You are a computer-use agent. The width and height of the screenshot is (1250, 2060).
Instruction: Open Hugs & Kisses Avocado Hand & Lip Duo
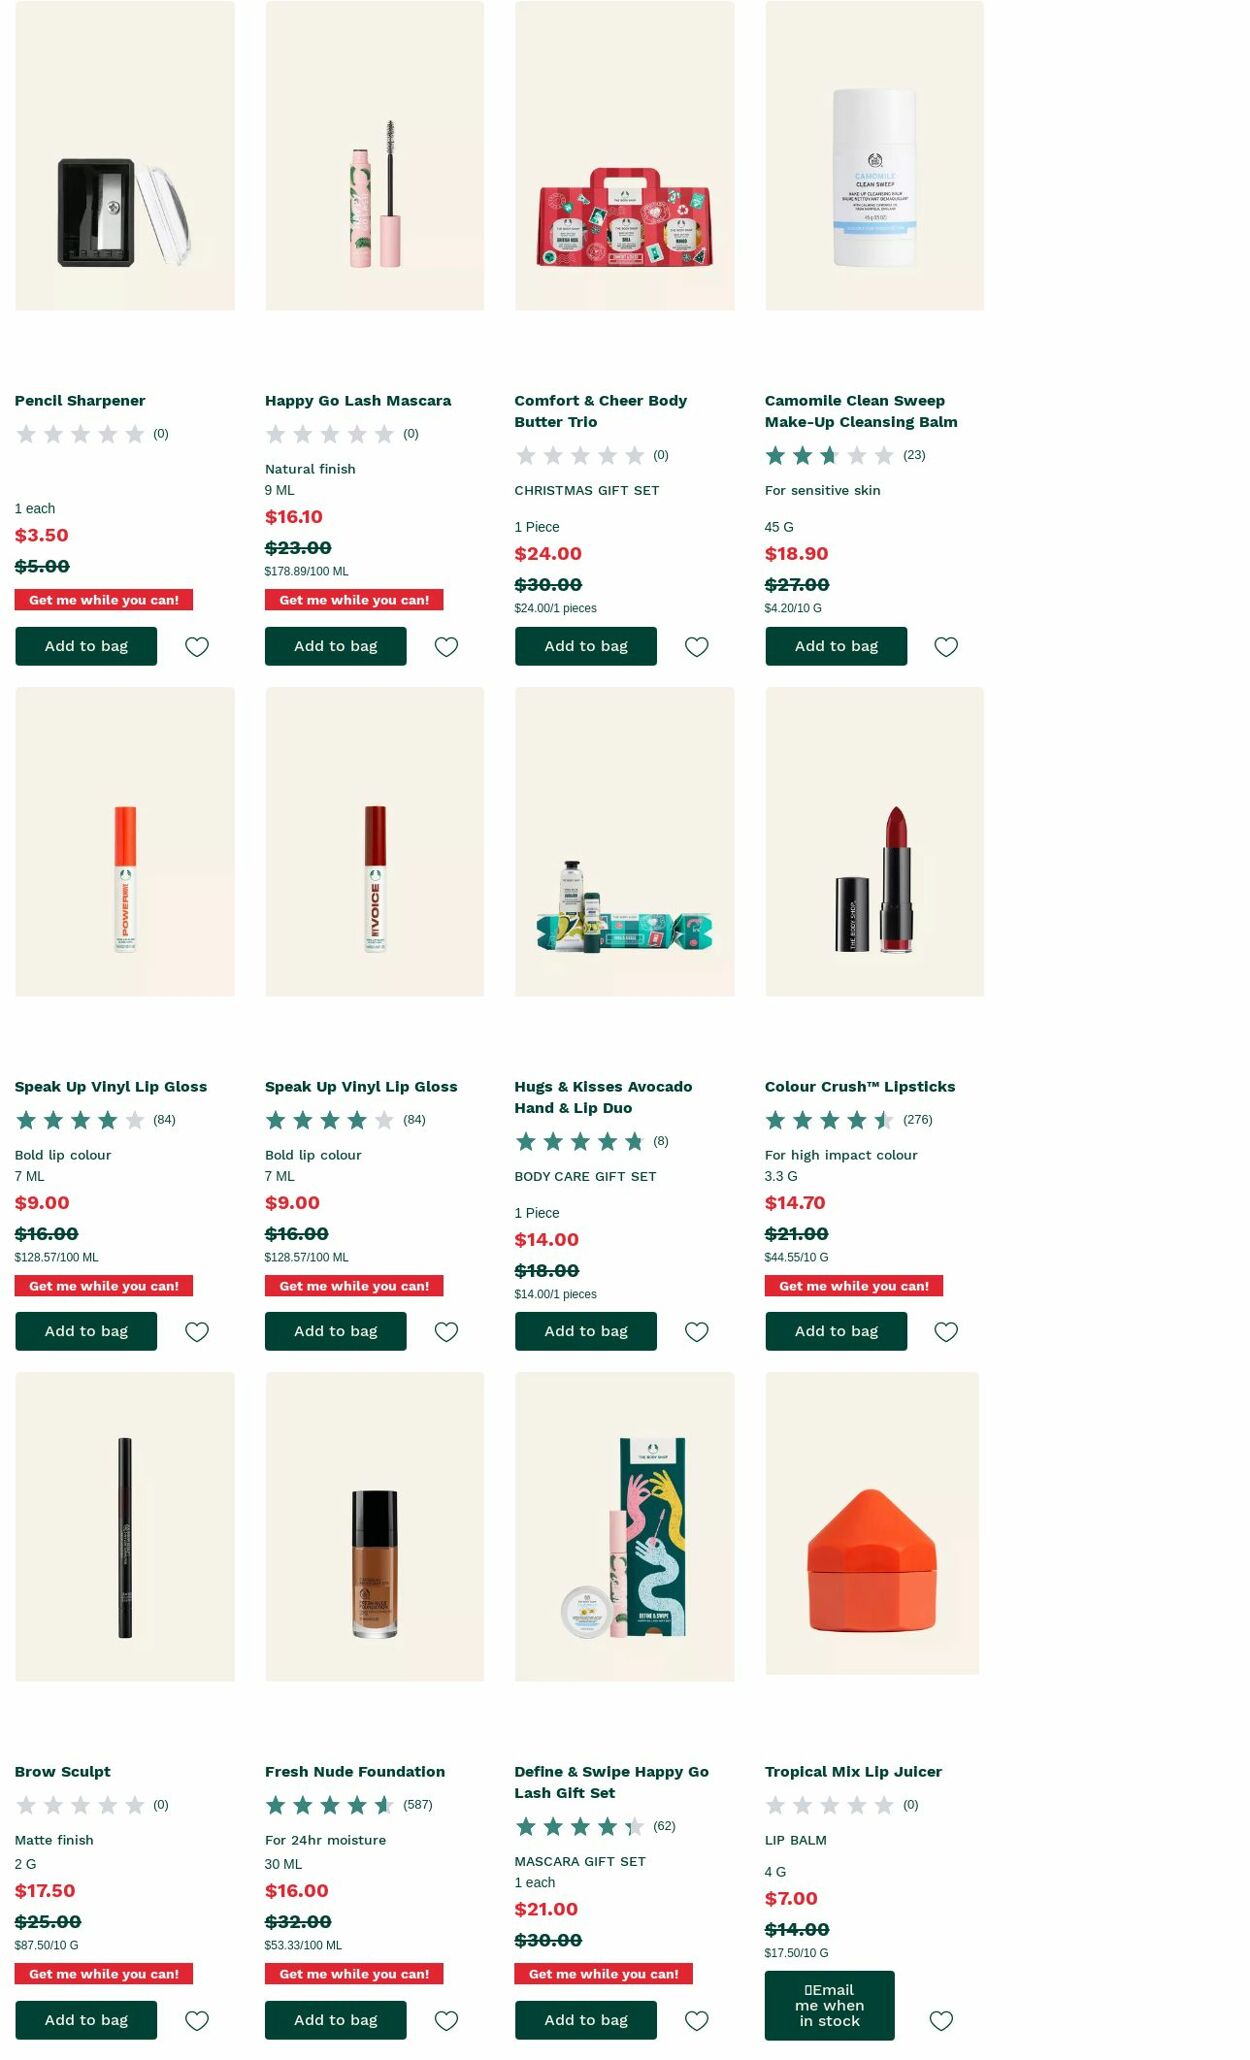coord(603,1097)
